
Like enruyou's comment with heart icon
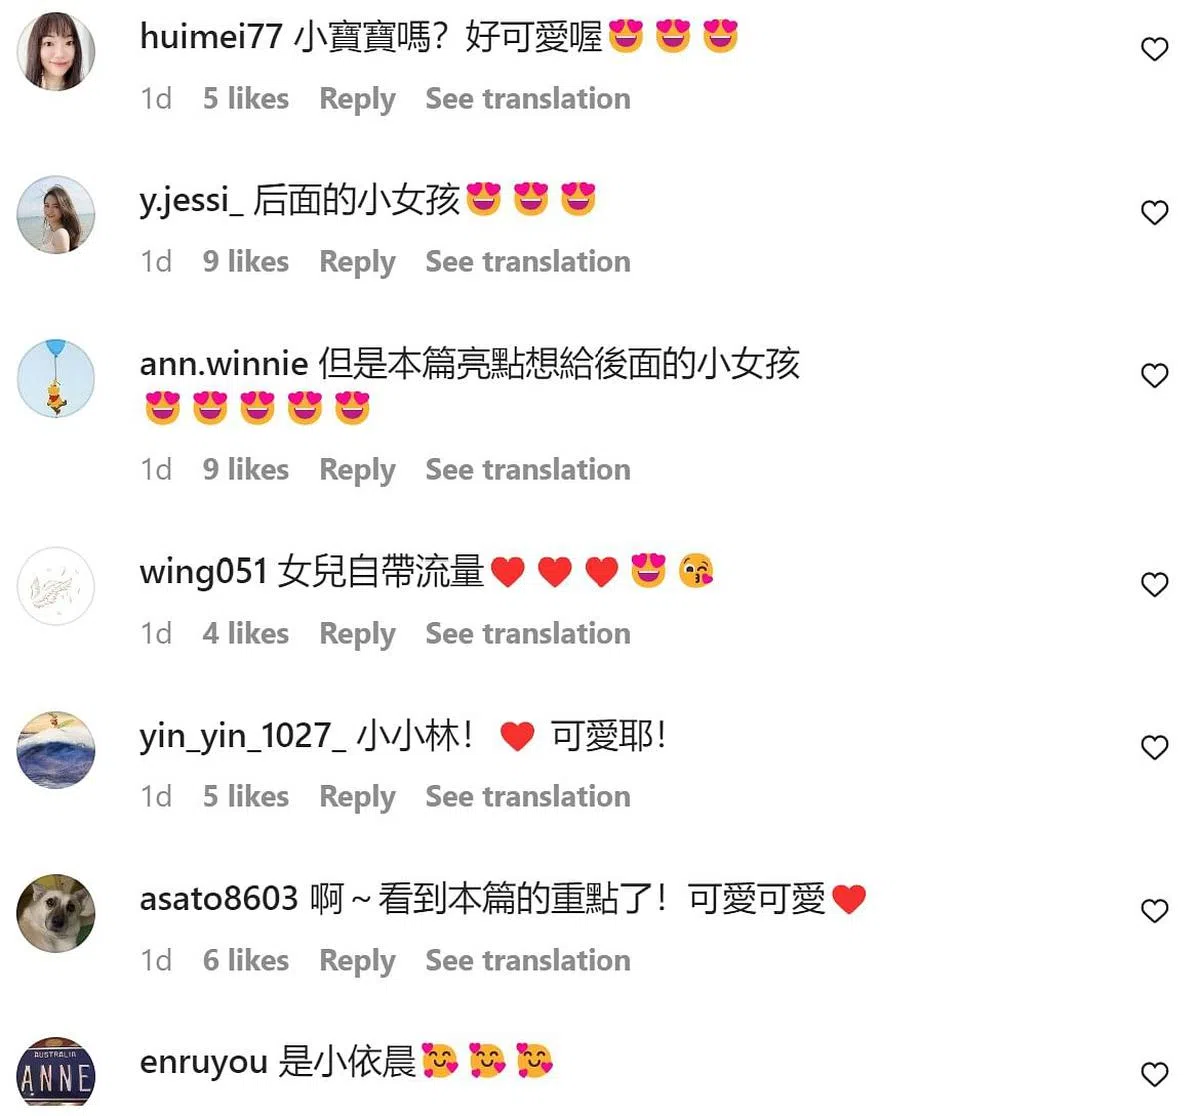[x=1154, y=1074]
